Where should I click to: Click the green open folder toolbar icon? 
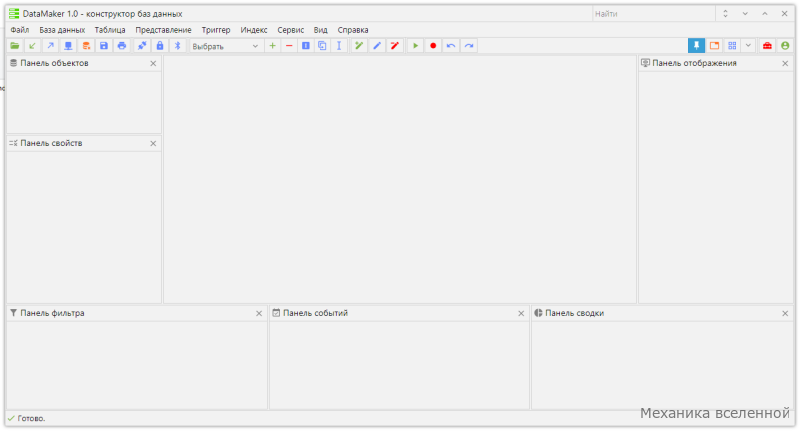pos(15,46)
